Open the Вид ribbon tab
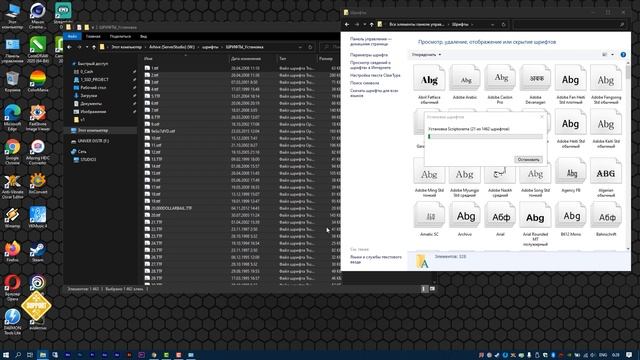Viewport: 640px width, 360px height. coord(143,36)
